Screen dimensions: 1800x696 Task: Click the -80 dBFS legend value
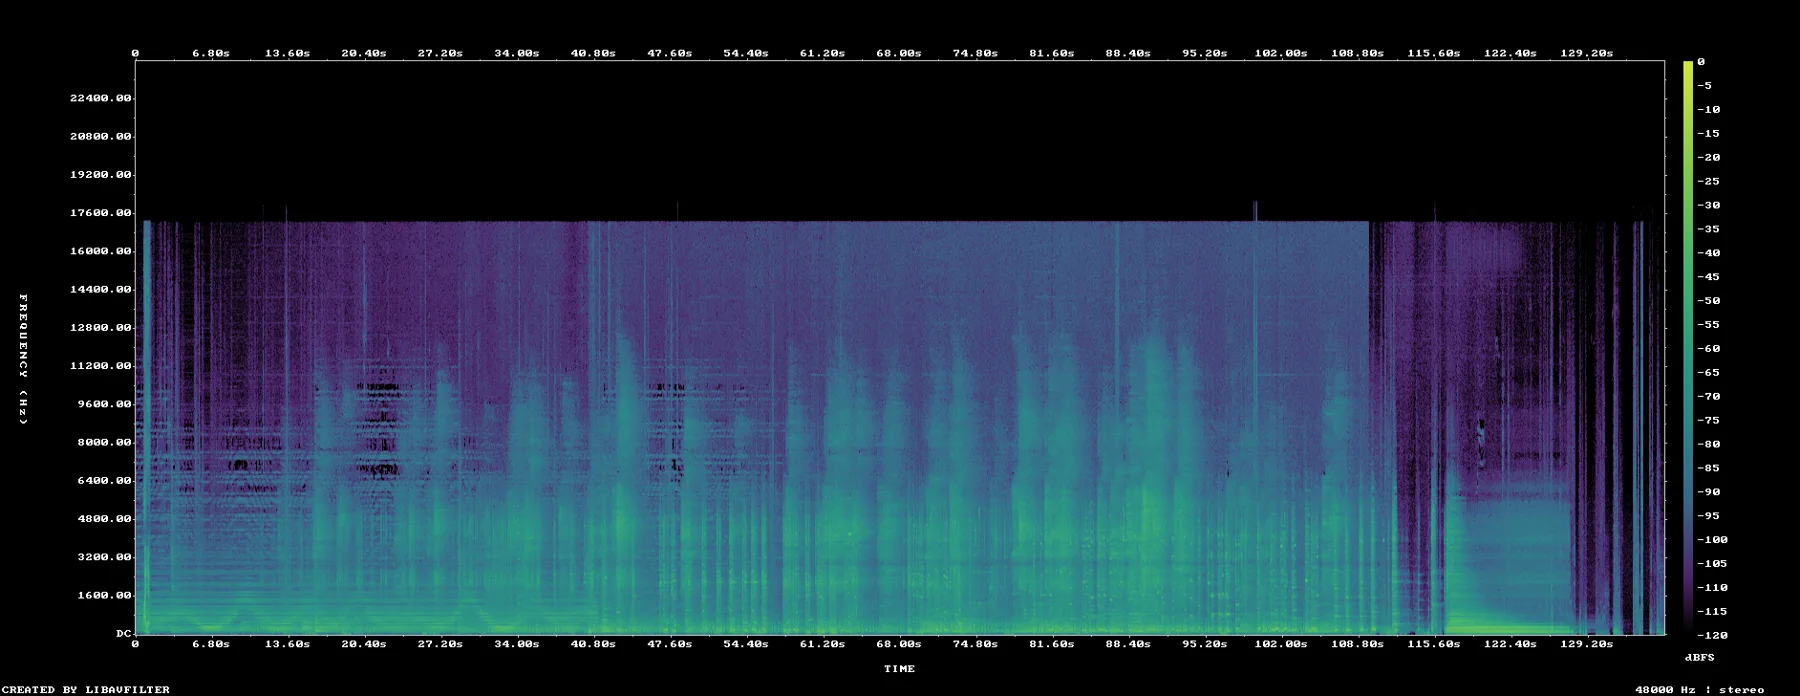[x=1709, y=444]
